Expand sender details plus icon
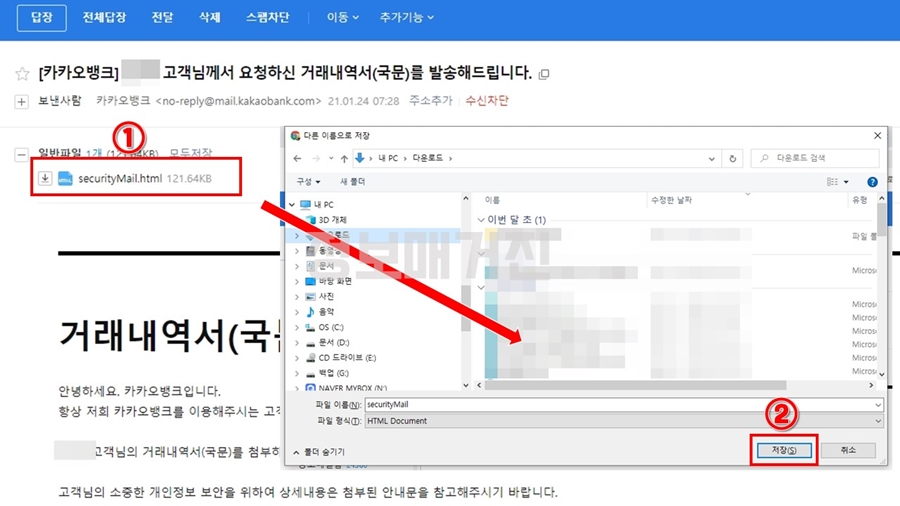The image size is (900, 506). click(x=21, y=102)
